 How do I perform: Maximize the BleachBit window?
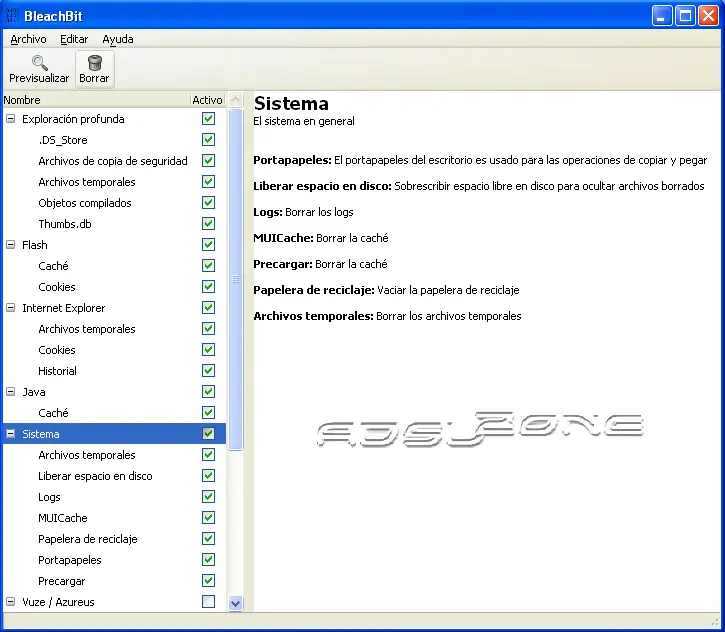click(x=685, y=16)
